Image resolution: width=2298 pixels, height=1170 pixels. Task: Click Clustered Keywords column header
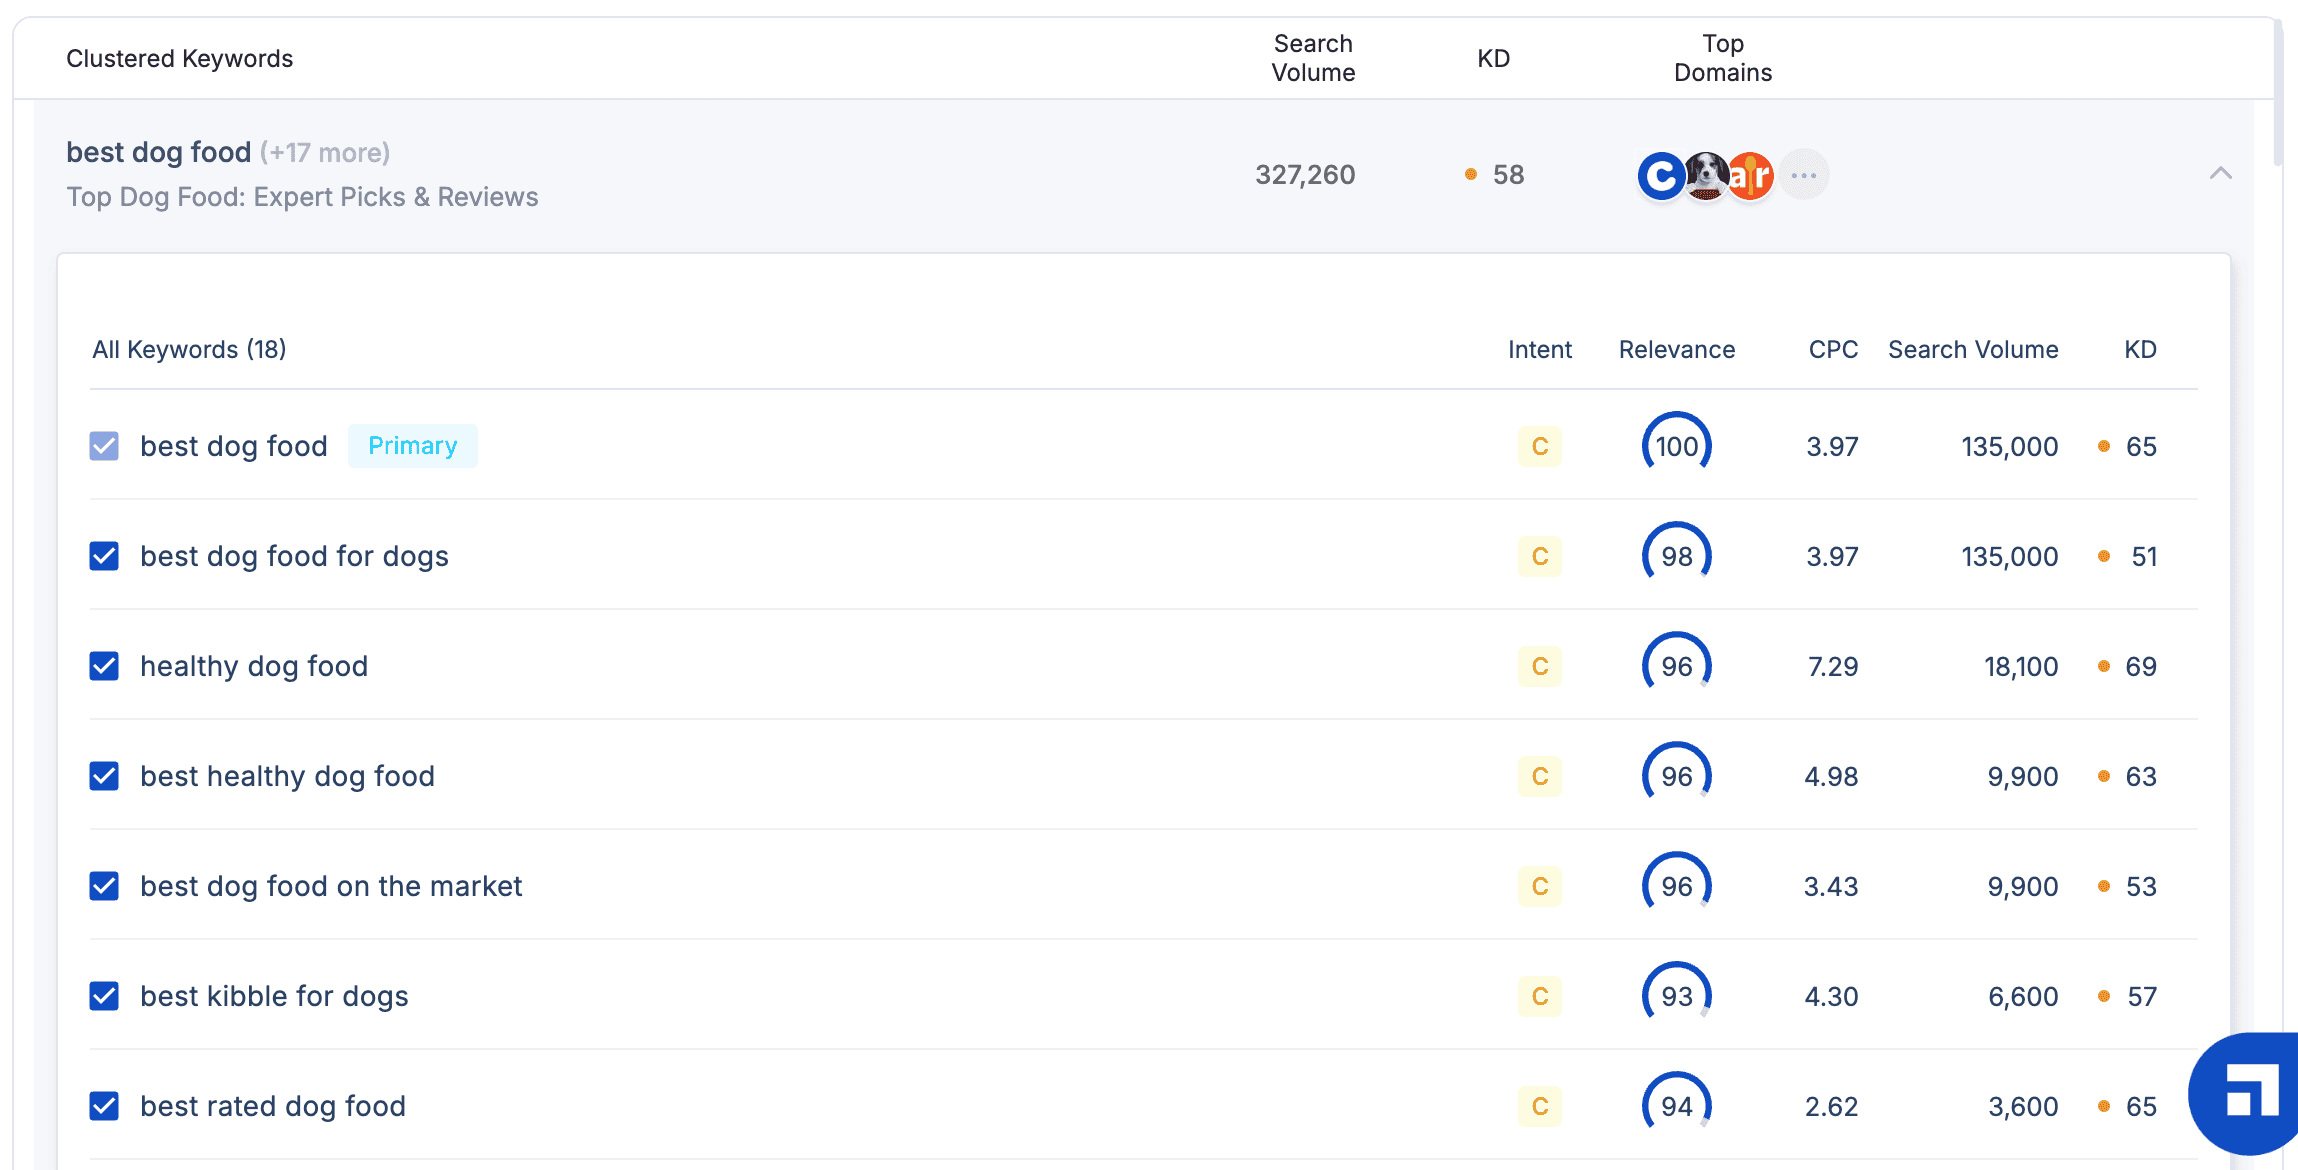click(x=180, y=59)
